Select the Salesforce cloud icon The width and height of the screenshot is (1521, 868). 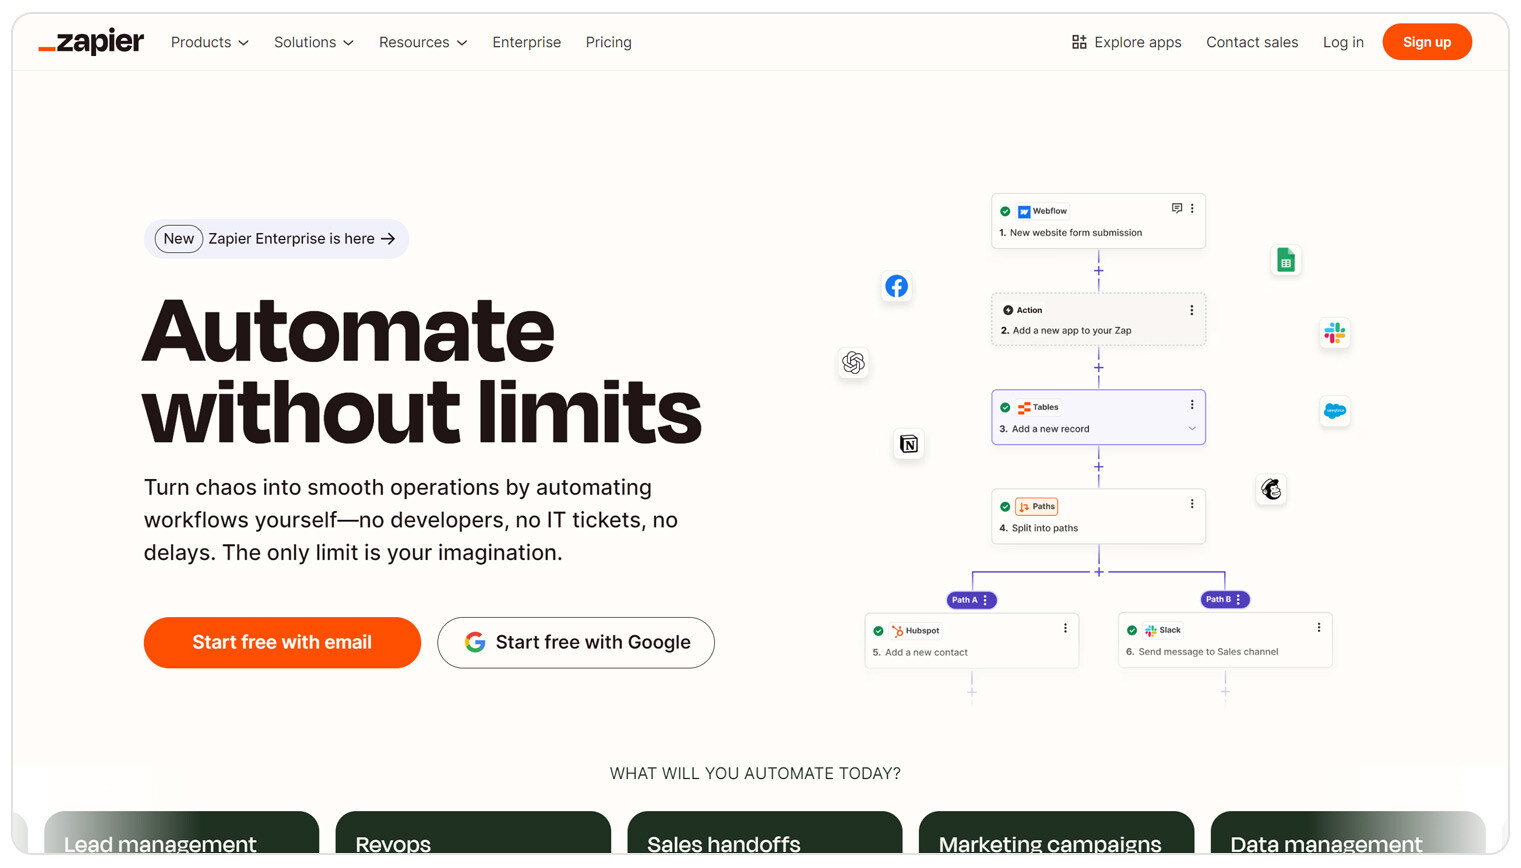pos(1334,411)
